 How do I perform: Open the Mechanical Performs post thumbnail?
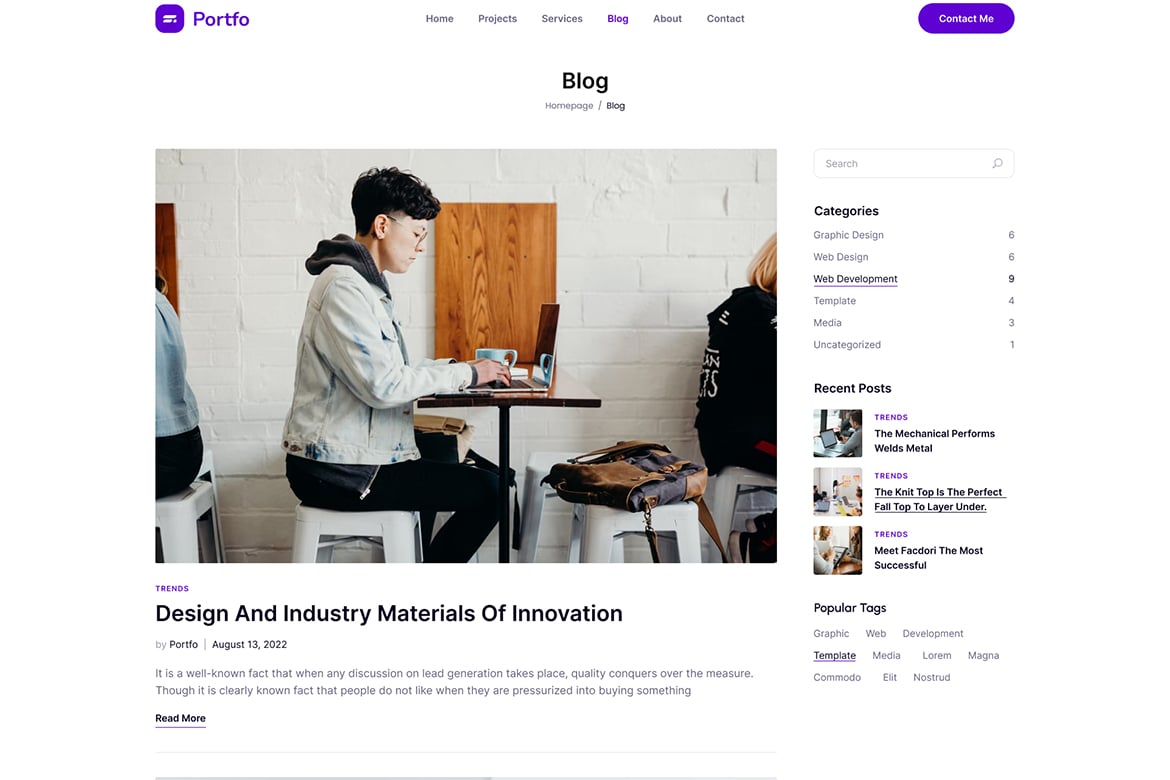click(837, 433)
